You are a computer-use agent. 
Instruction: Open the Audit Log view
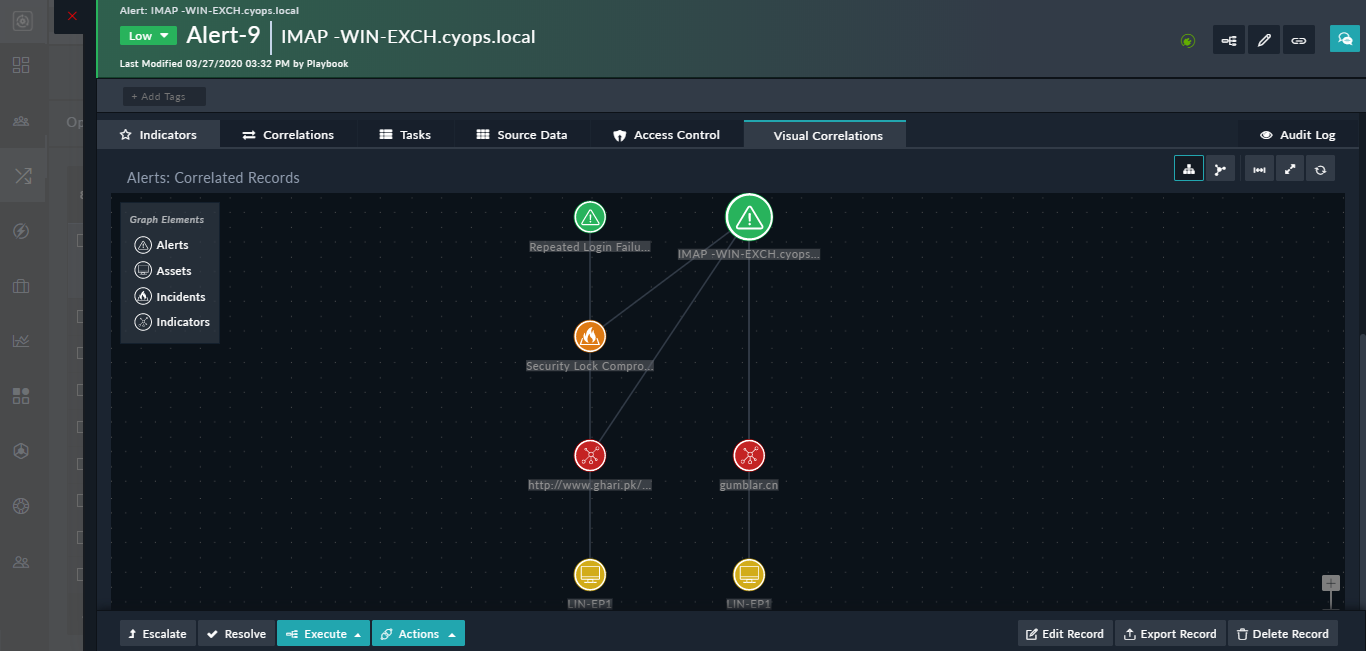point(1296,133)
